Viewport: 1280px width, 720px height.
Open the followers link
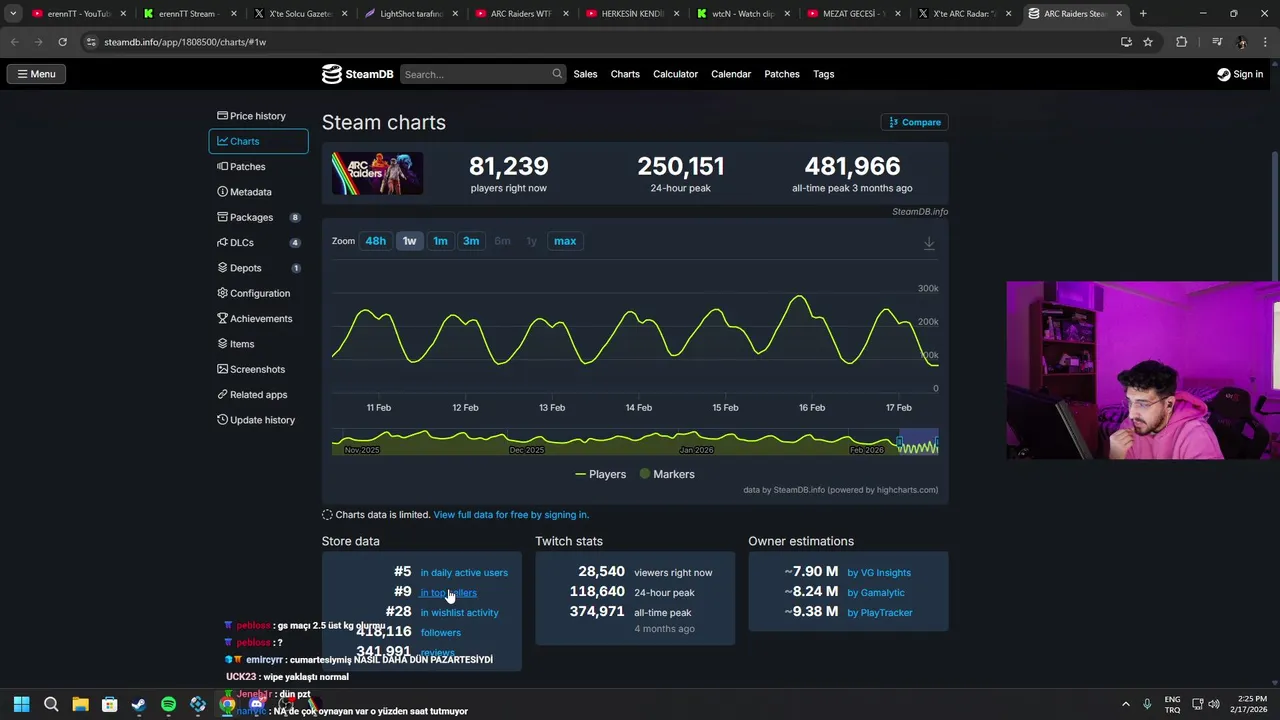pos(440,633)
